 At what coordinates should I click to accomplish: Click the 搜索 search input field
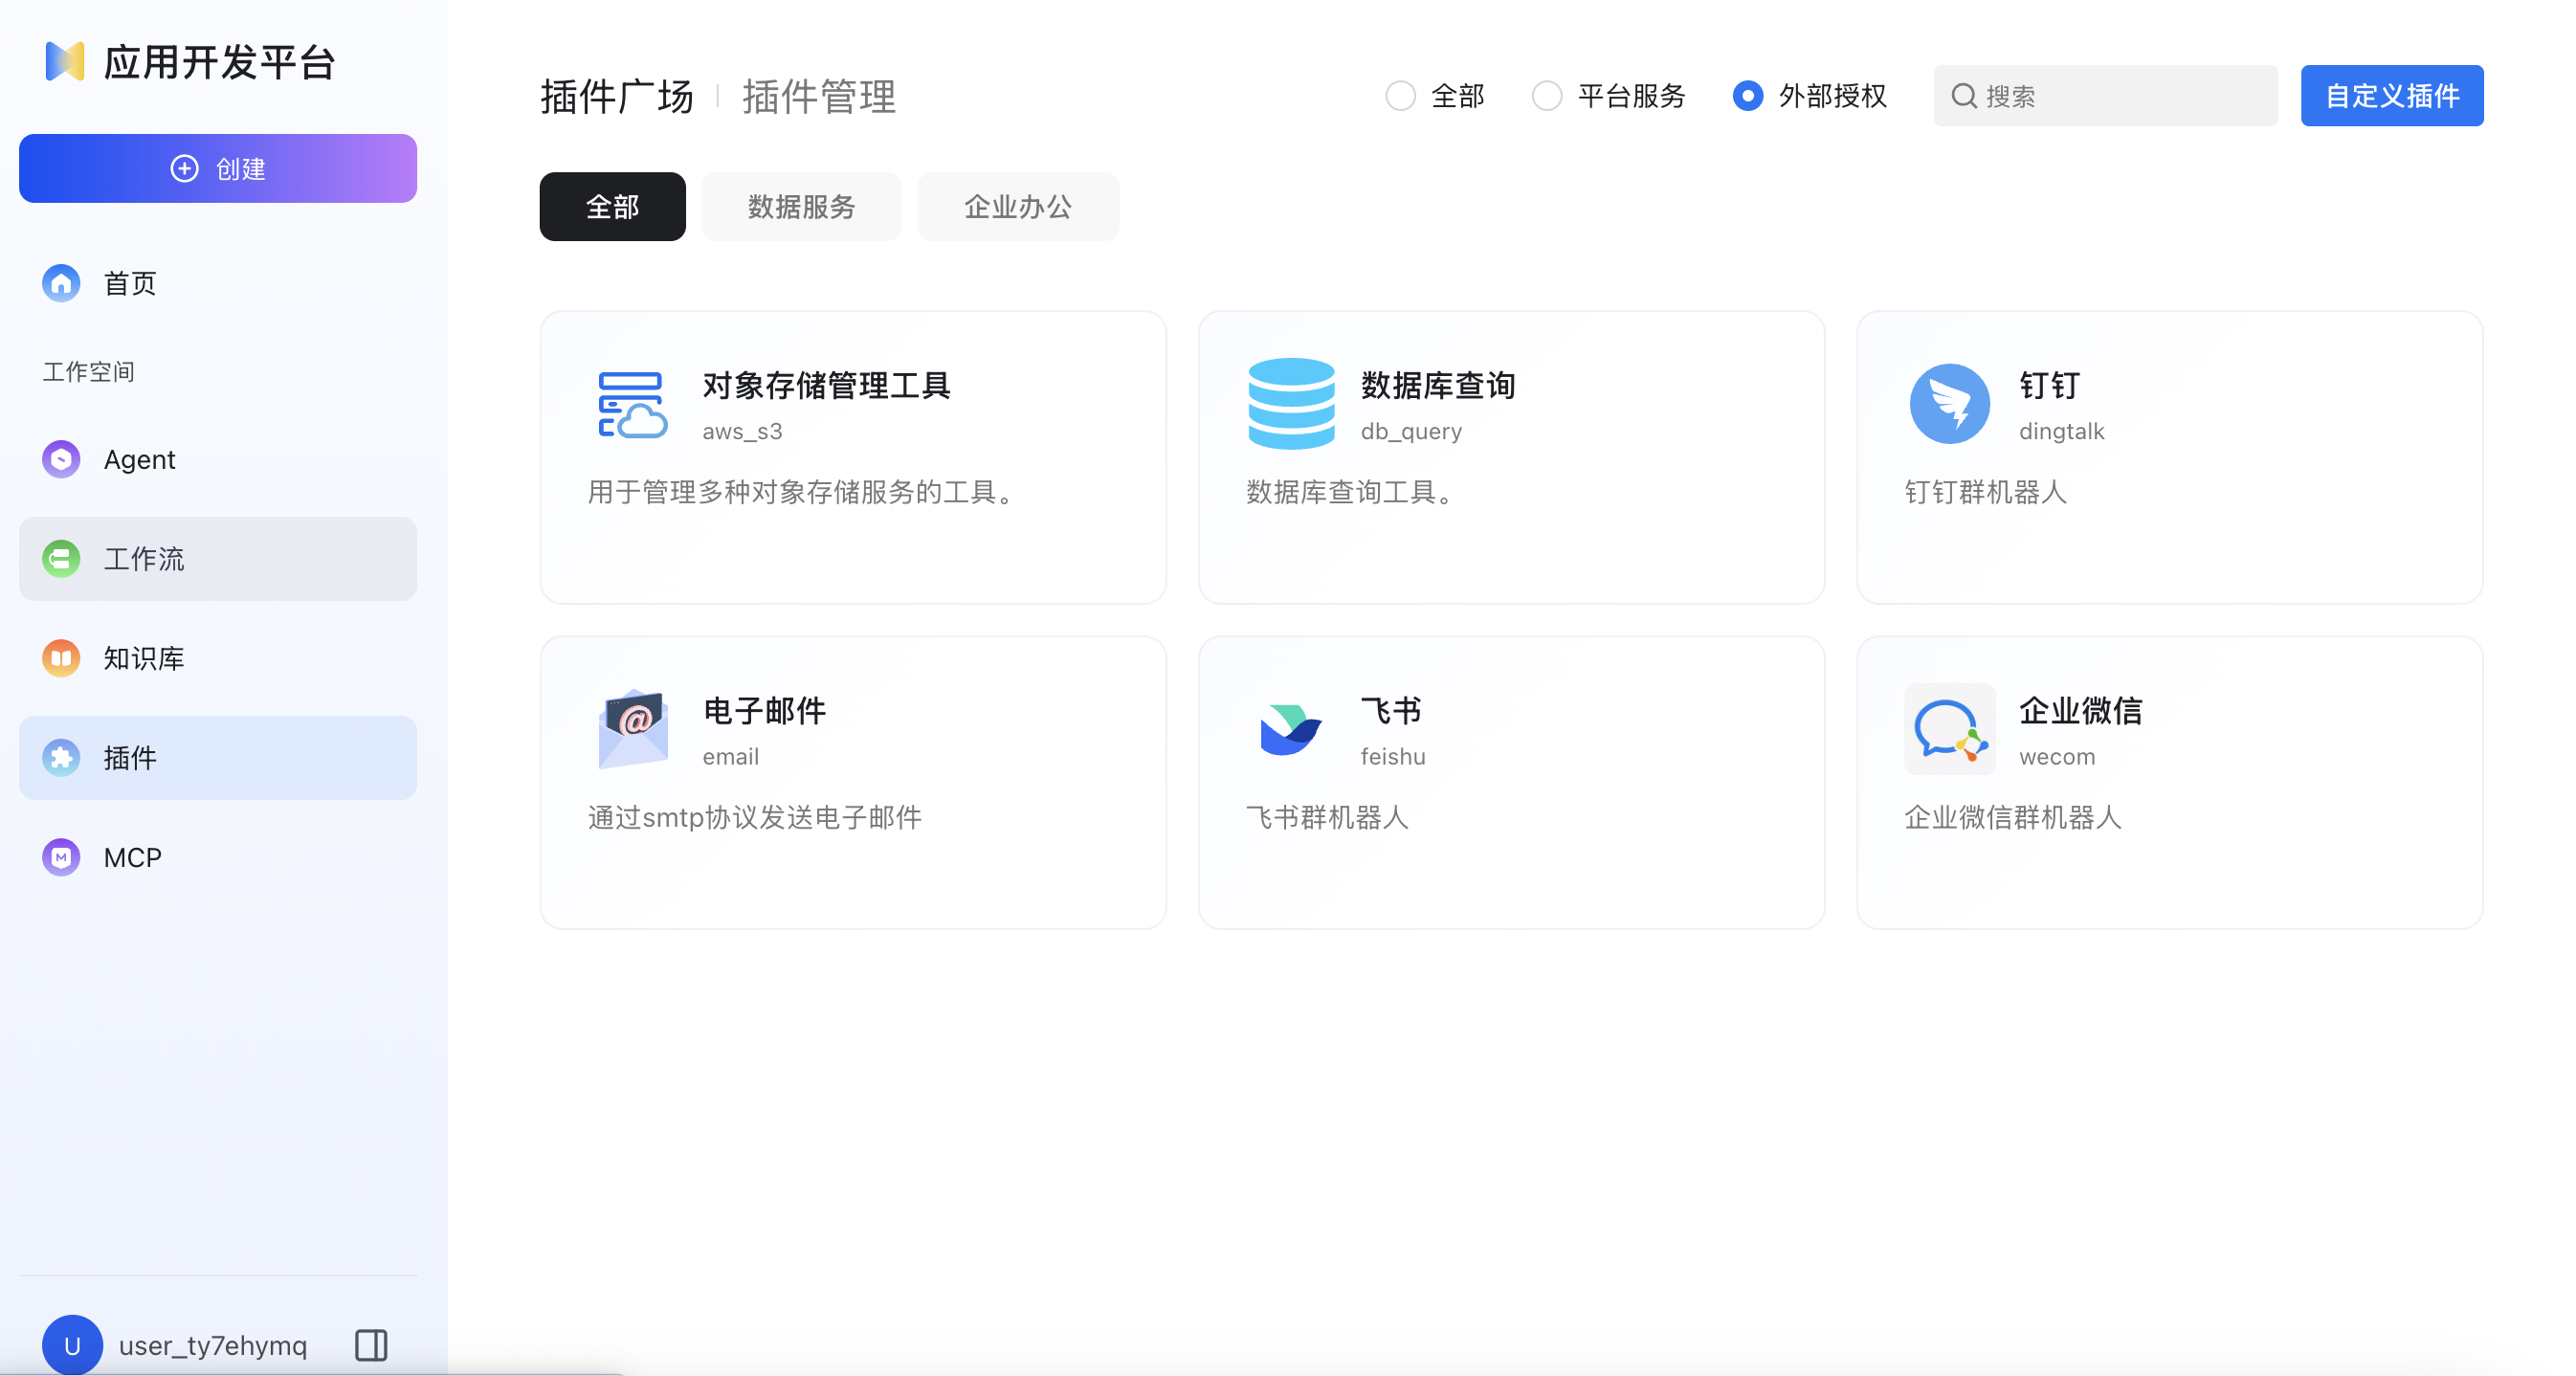(2105, 95)
